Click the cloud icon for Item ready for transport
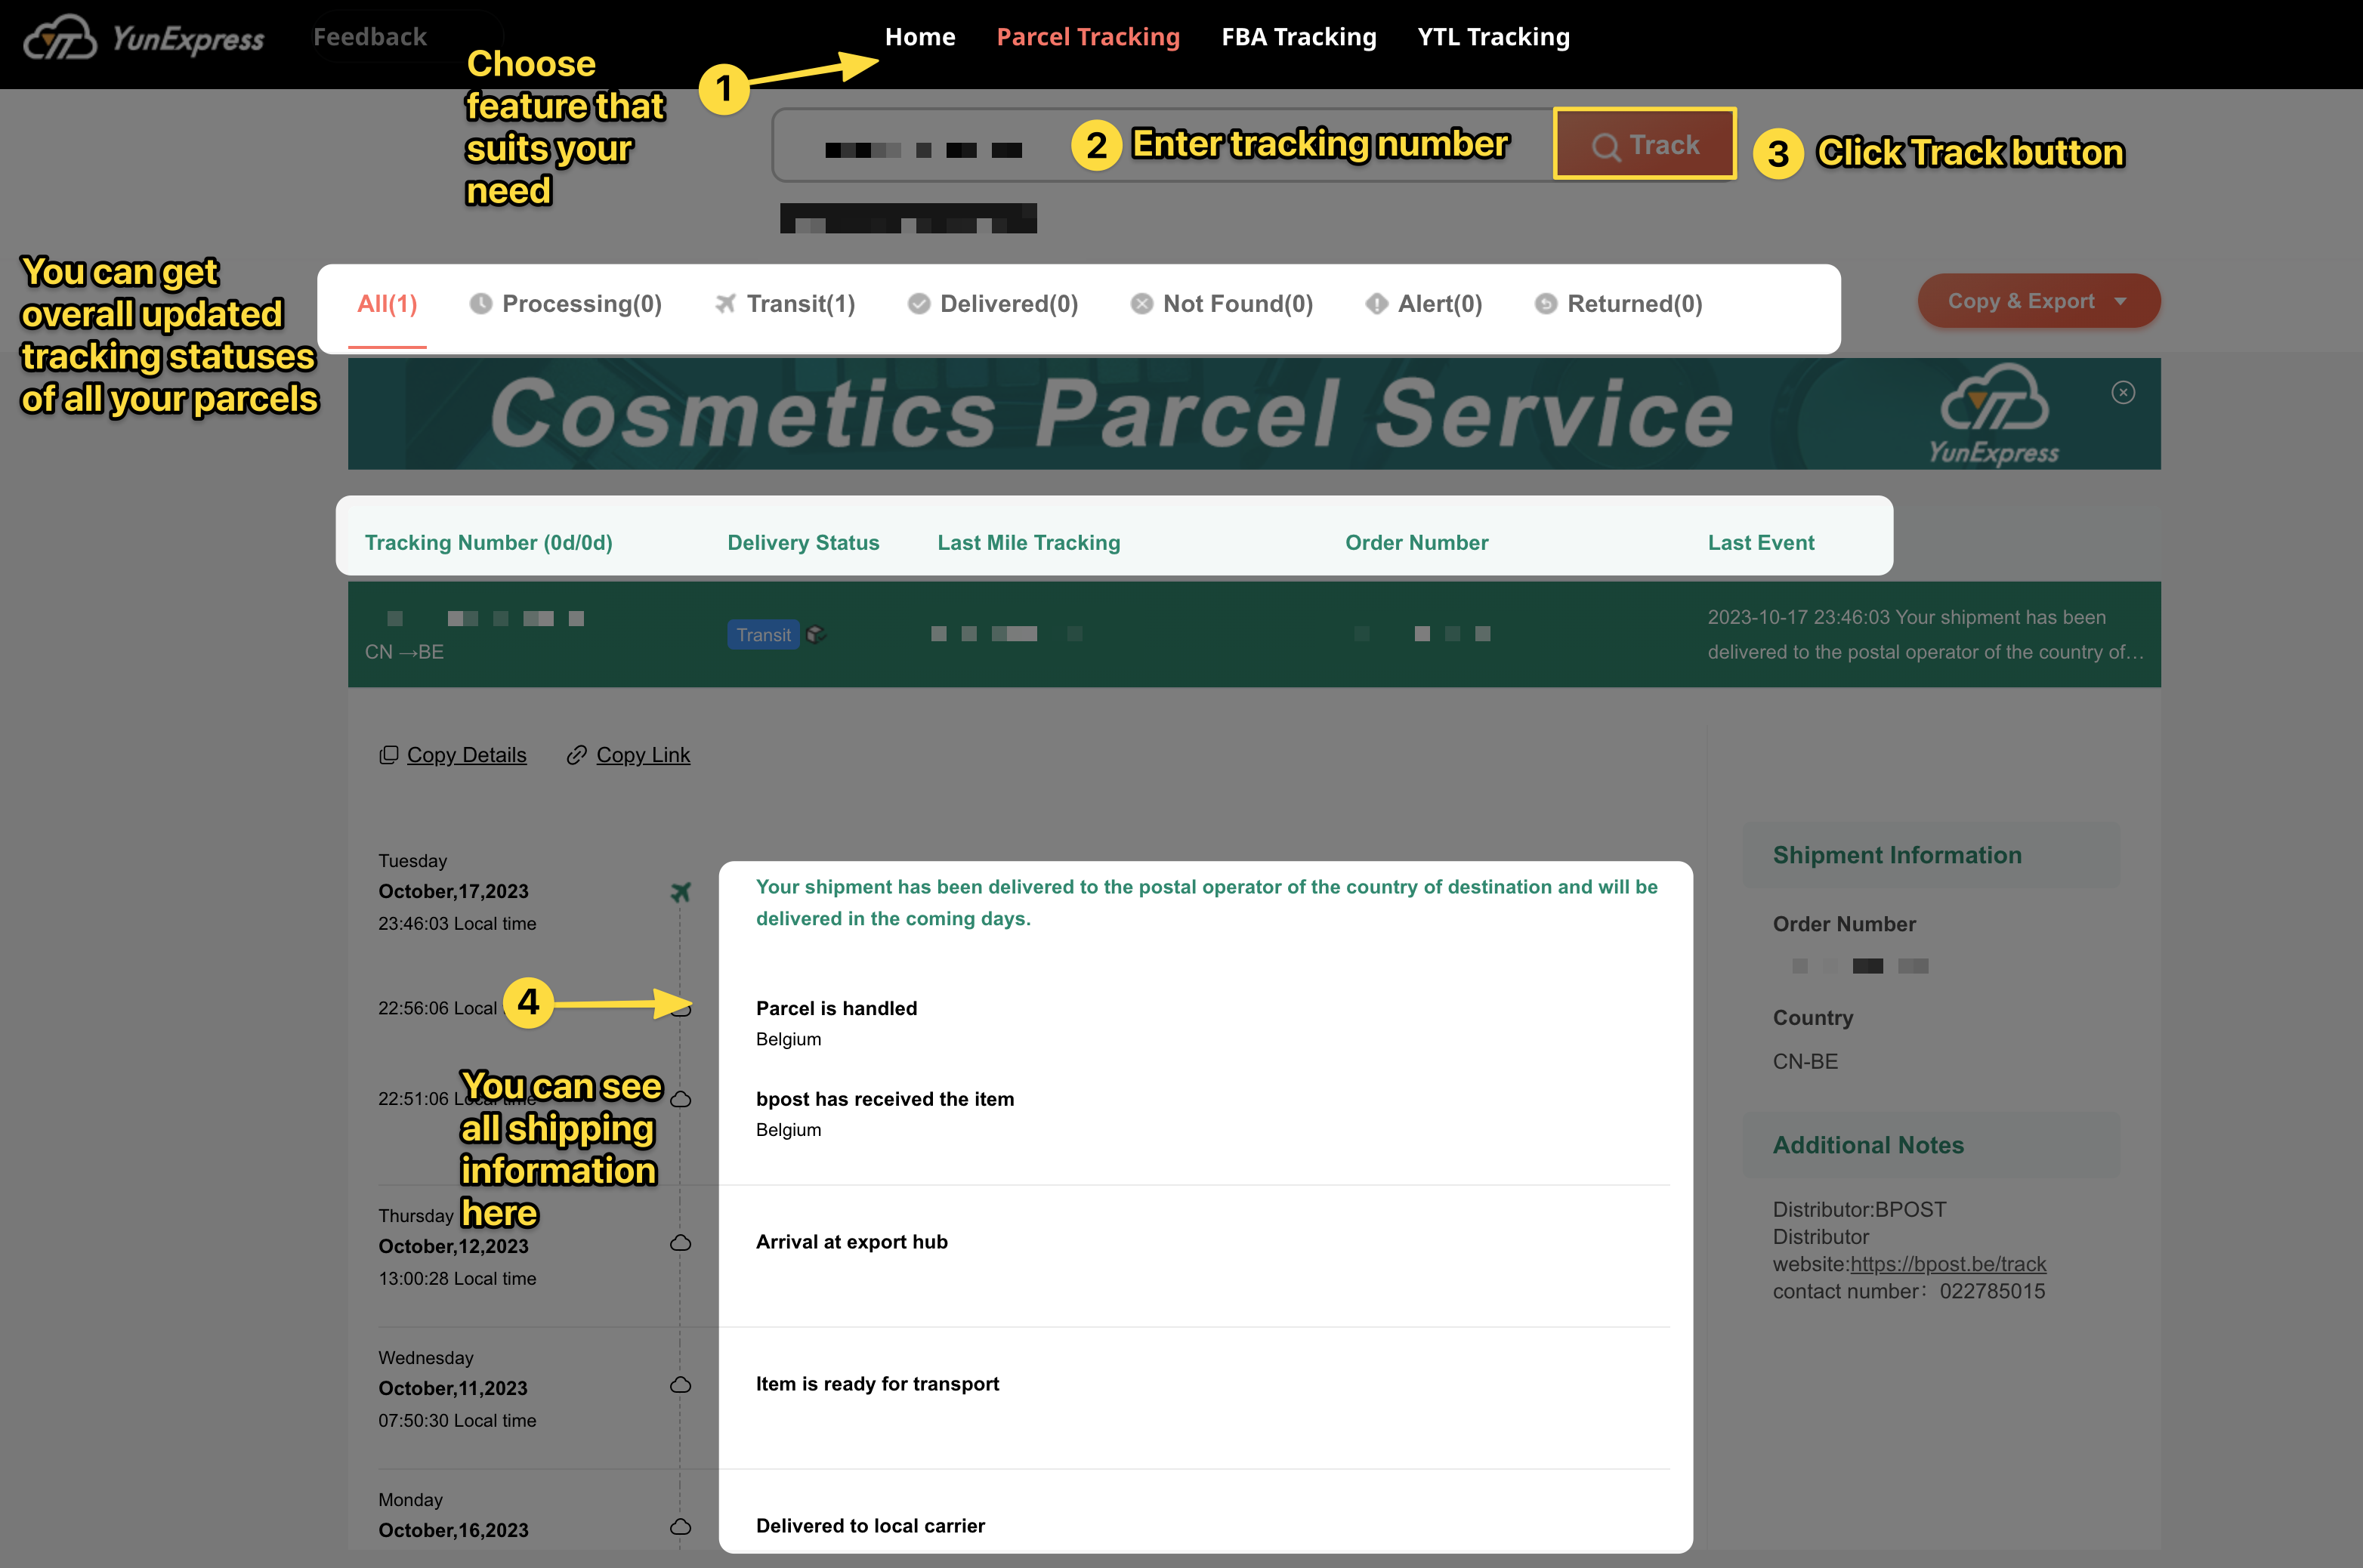 tap(680, 1384)
